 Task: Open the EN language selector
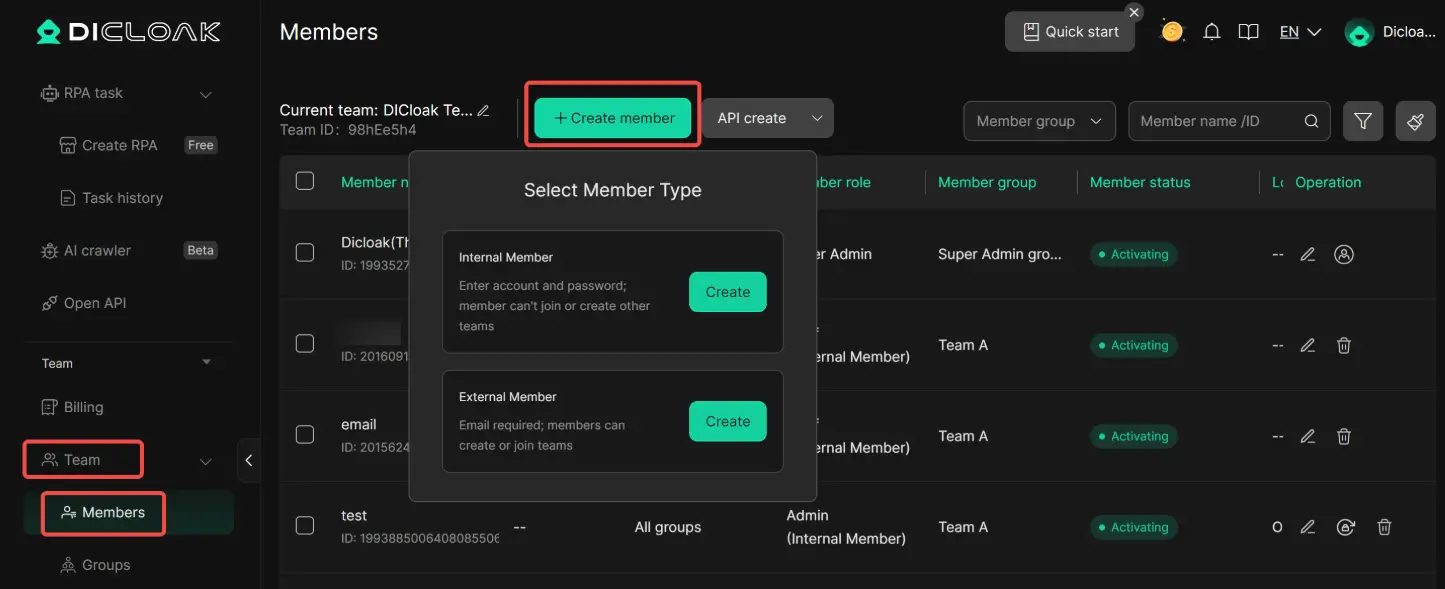point(1300,32)
